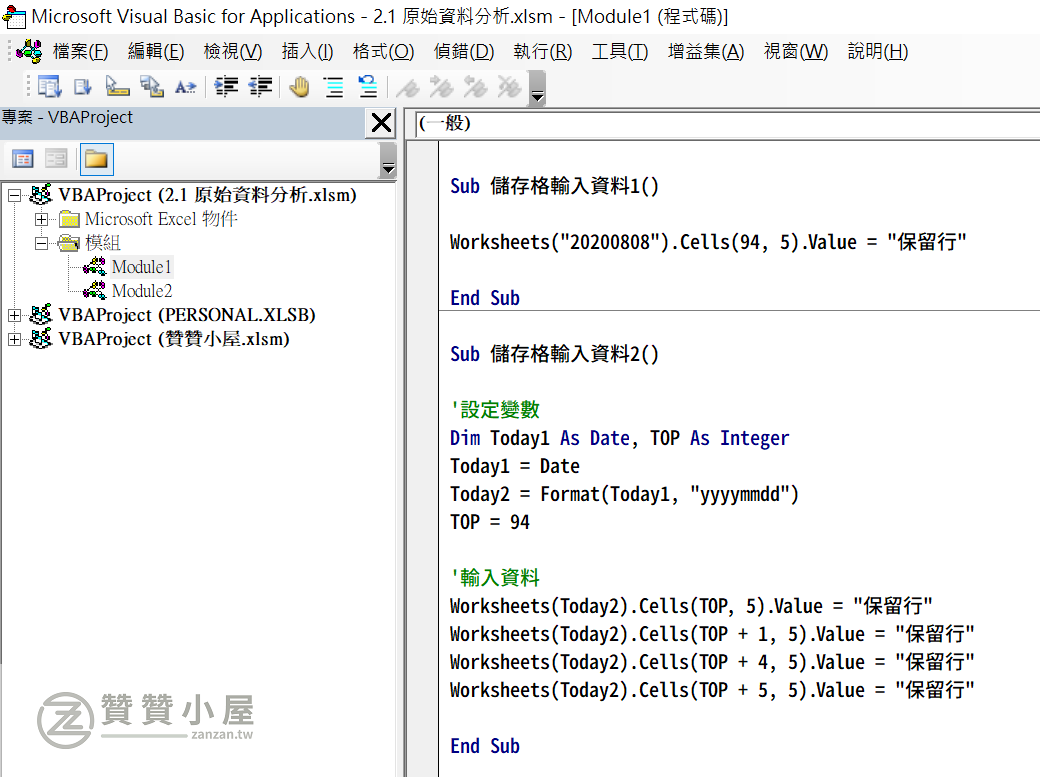Select VBAProject (2.1 原始資料分析.xlsm) tree row
Viewport: 1040px width, 777px height.
pos(207,195)
